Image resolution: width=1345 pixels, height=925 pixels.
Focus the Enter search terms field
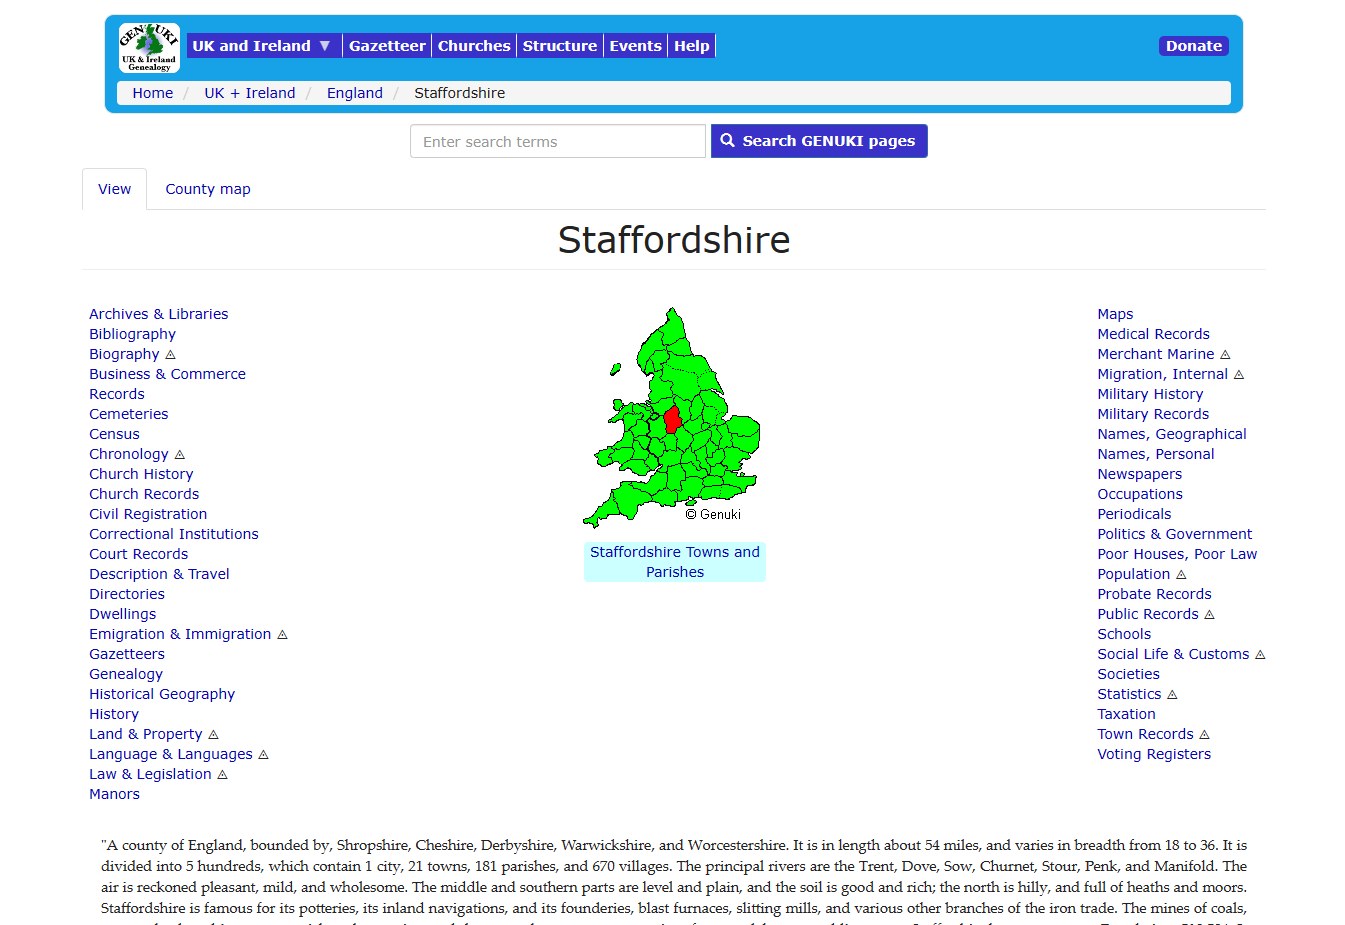[557, 141]
